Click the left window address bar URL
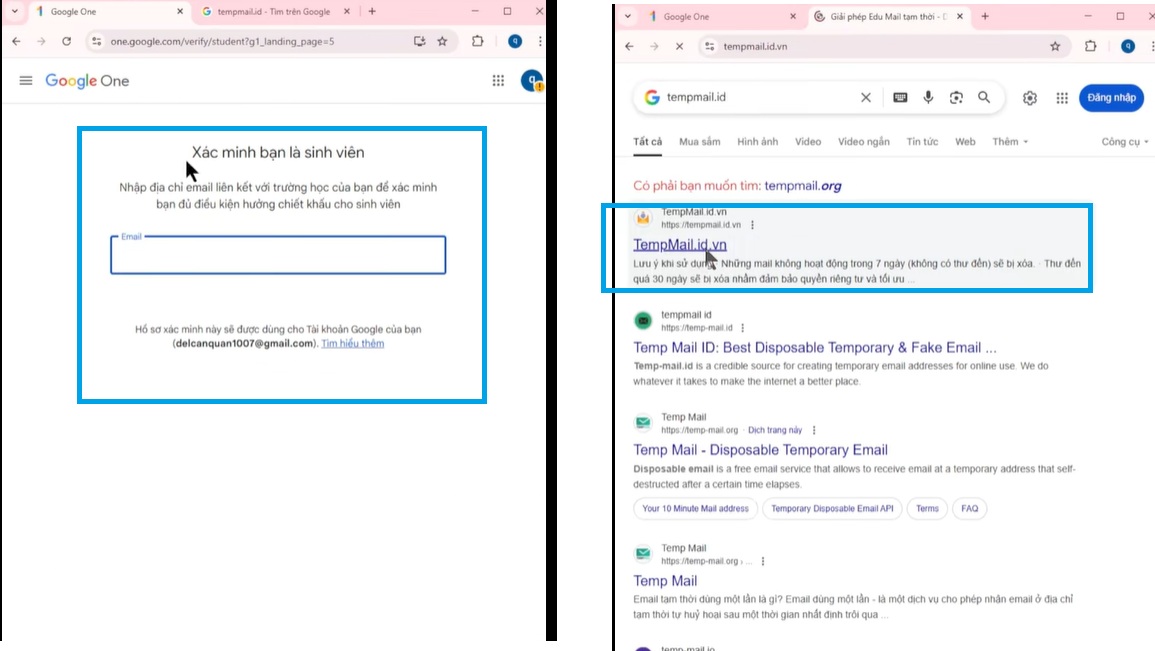Screen dimensions: 1155x651 click(222, 41)
